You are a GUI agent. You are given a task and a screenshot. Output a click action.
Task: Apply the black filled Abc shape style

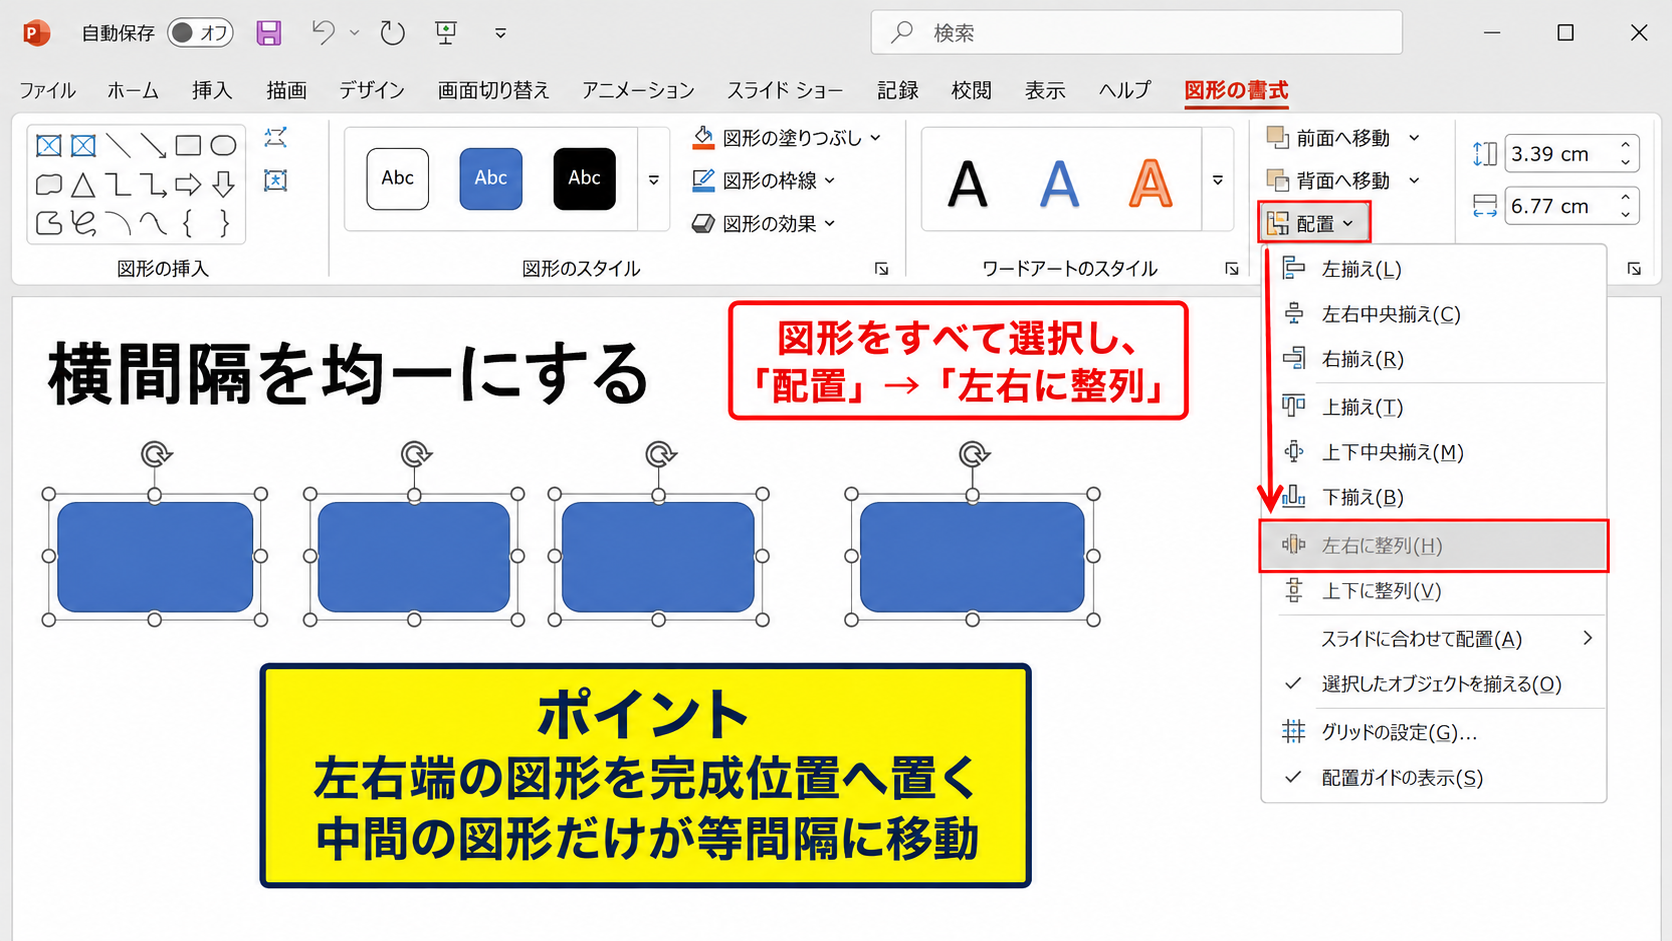tap(585, 179)
